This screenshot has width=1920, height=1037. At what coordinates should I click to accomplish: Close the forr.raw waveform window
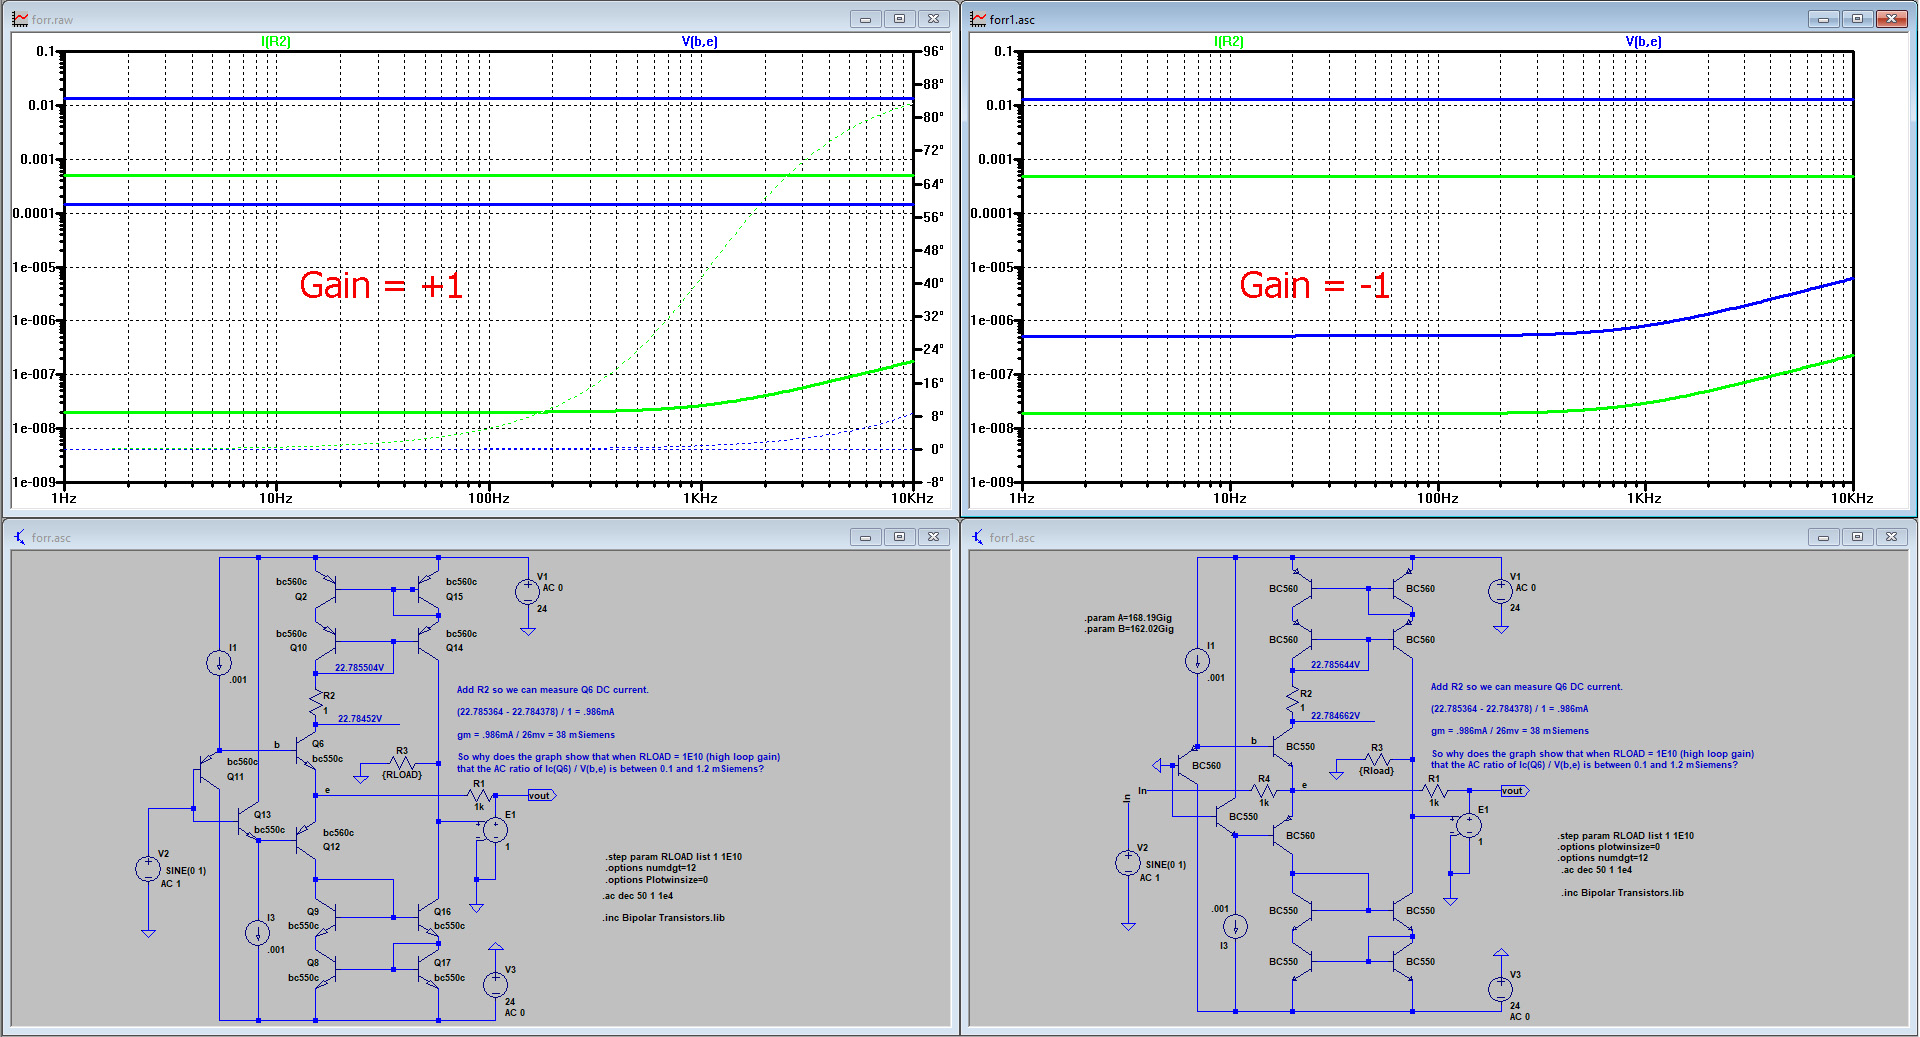[x=933, y=19]
